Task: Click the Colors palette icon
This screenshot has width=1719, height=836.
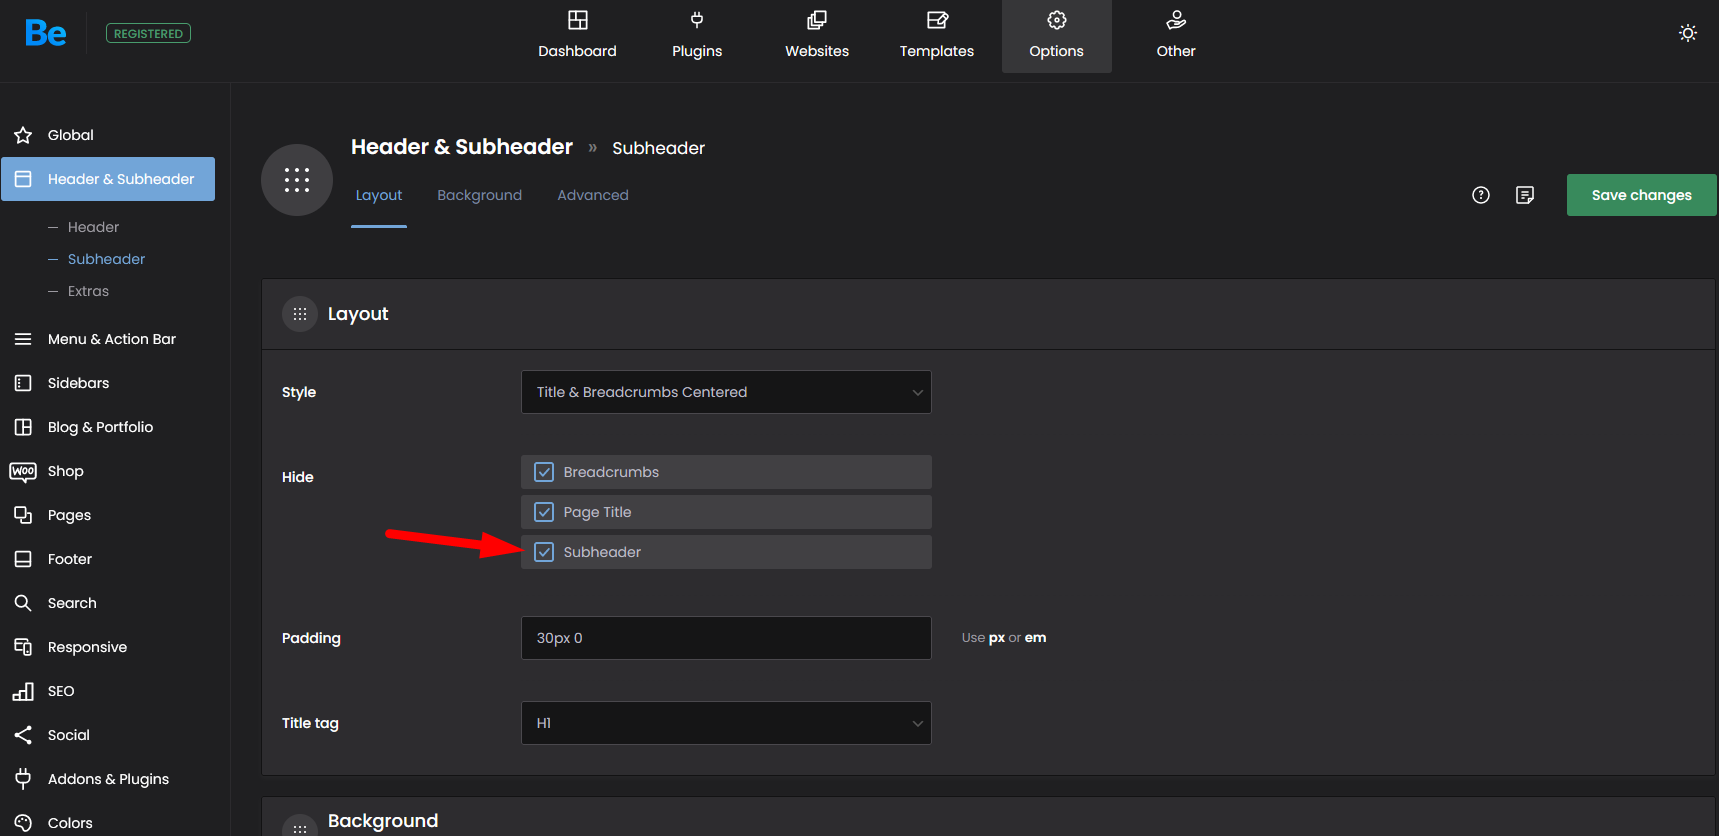Action: (23, 823)
